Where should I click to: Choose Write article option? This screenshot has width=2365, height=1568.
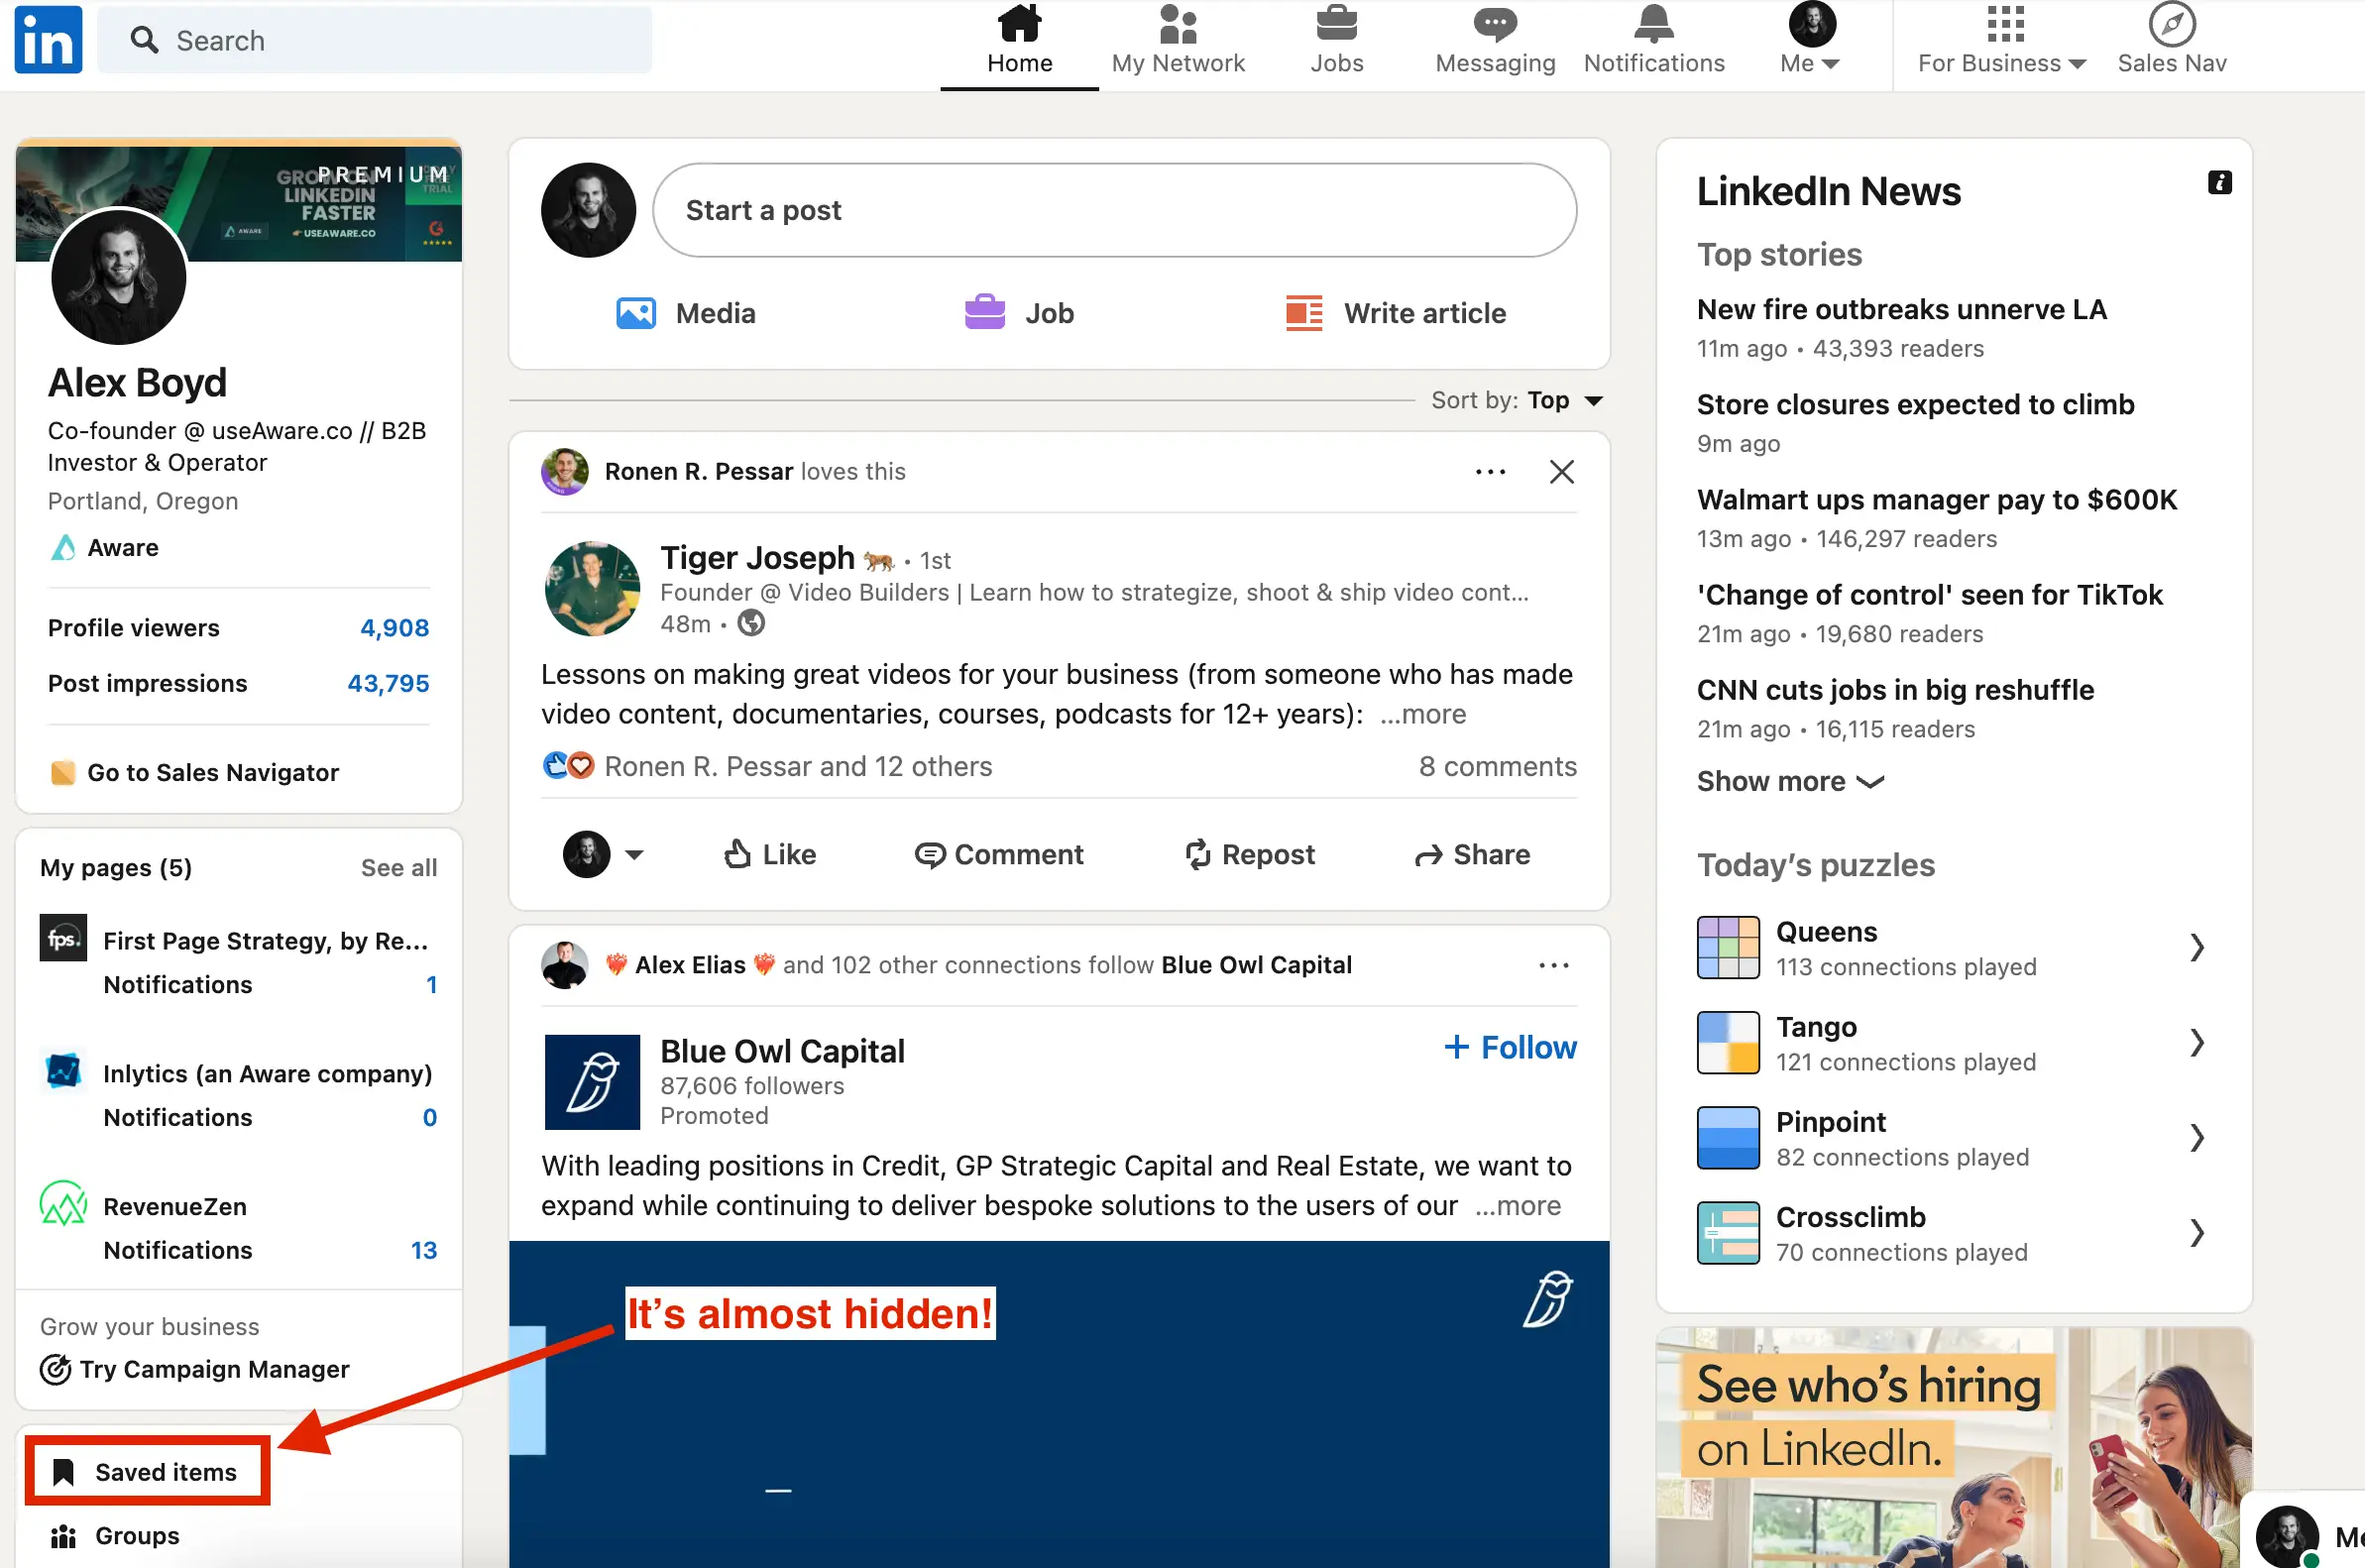1398,313
